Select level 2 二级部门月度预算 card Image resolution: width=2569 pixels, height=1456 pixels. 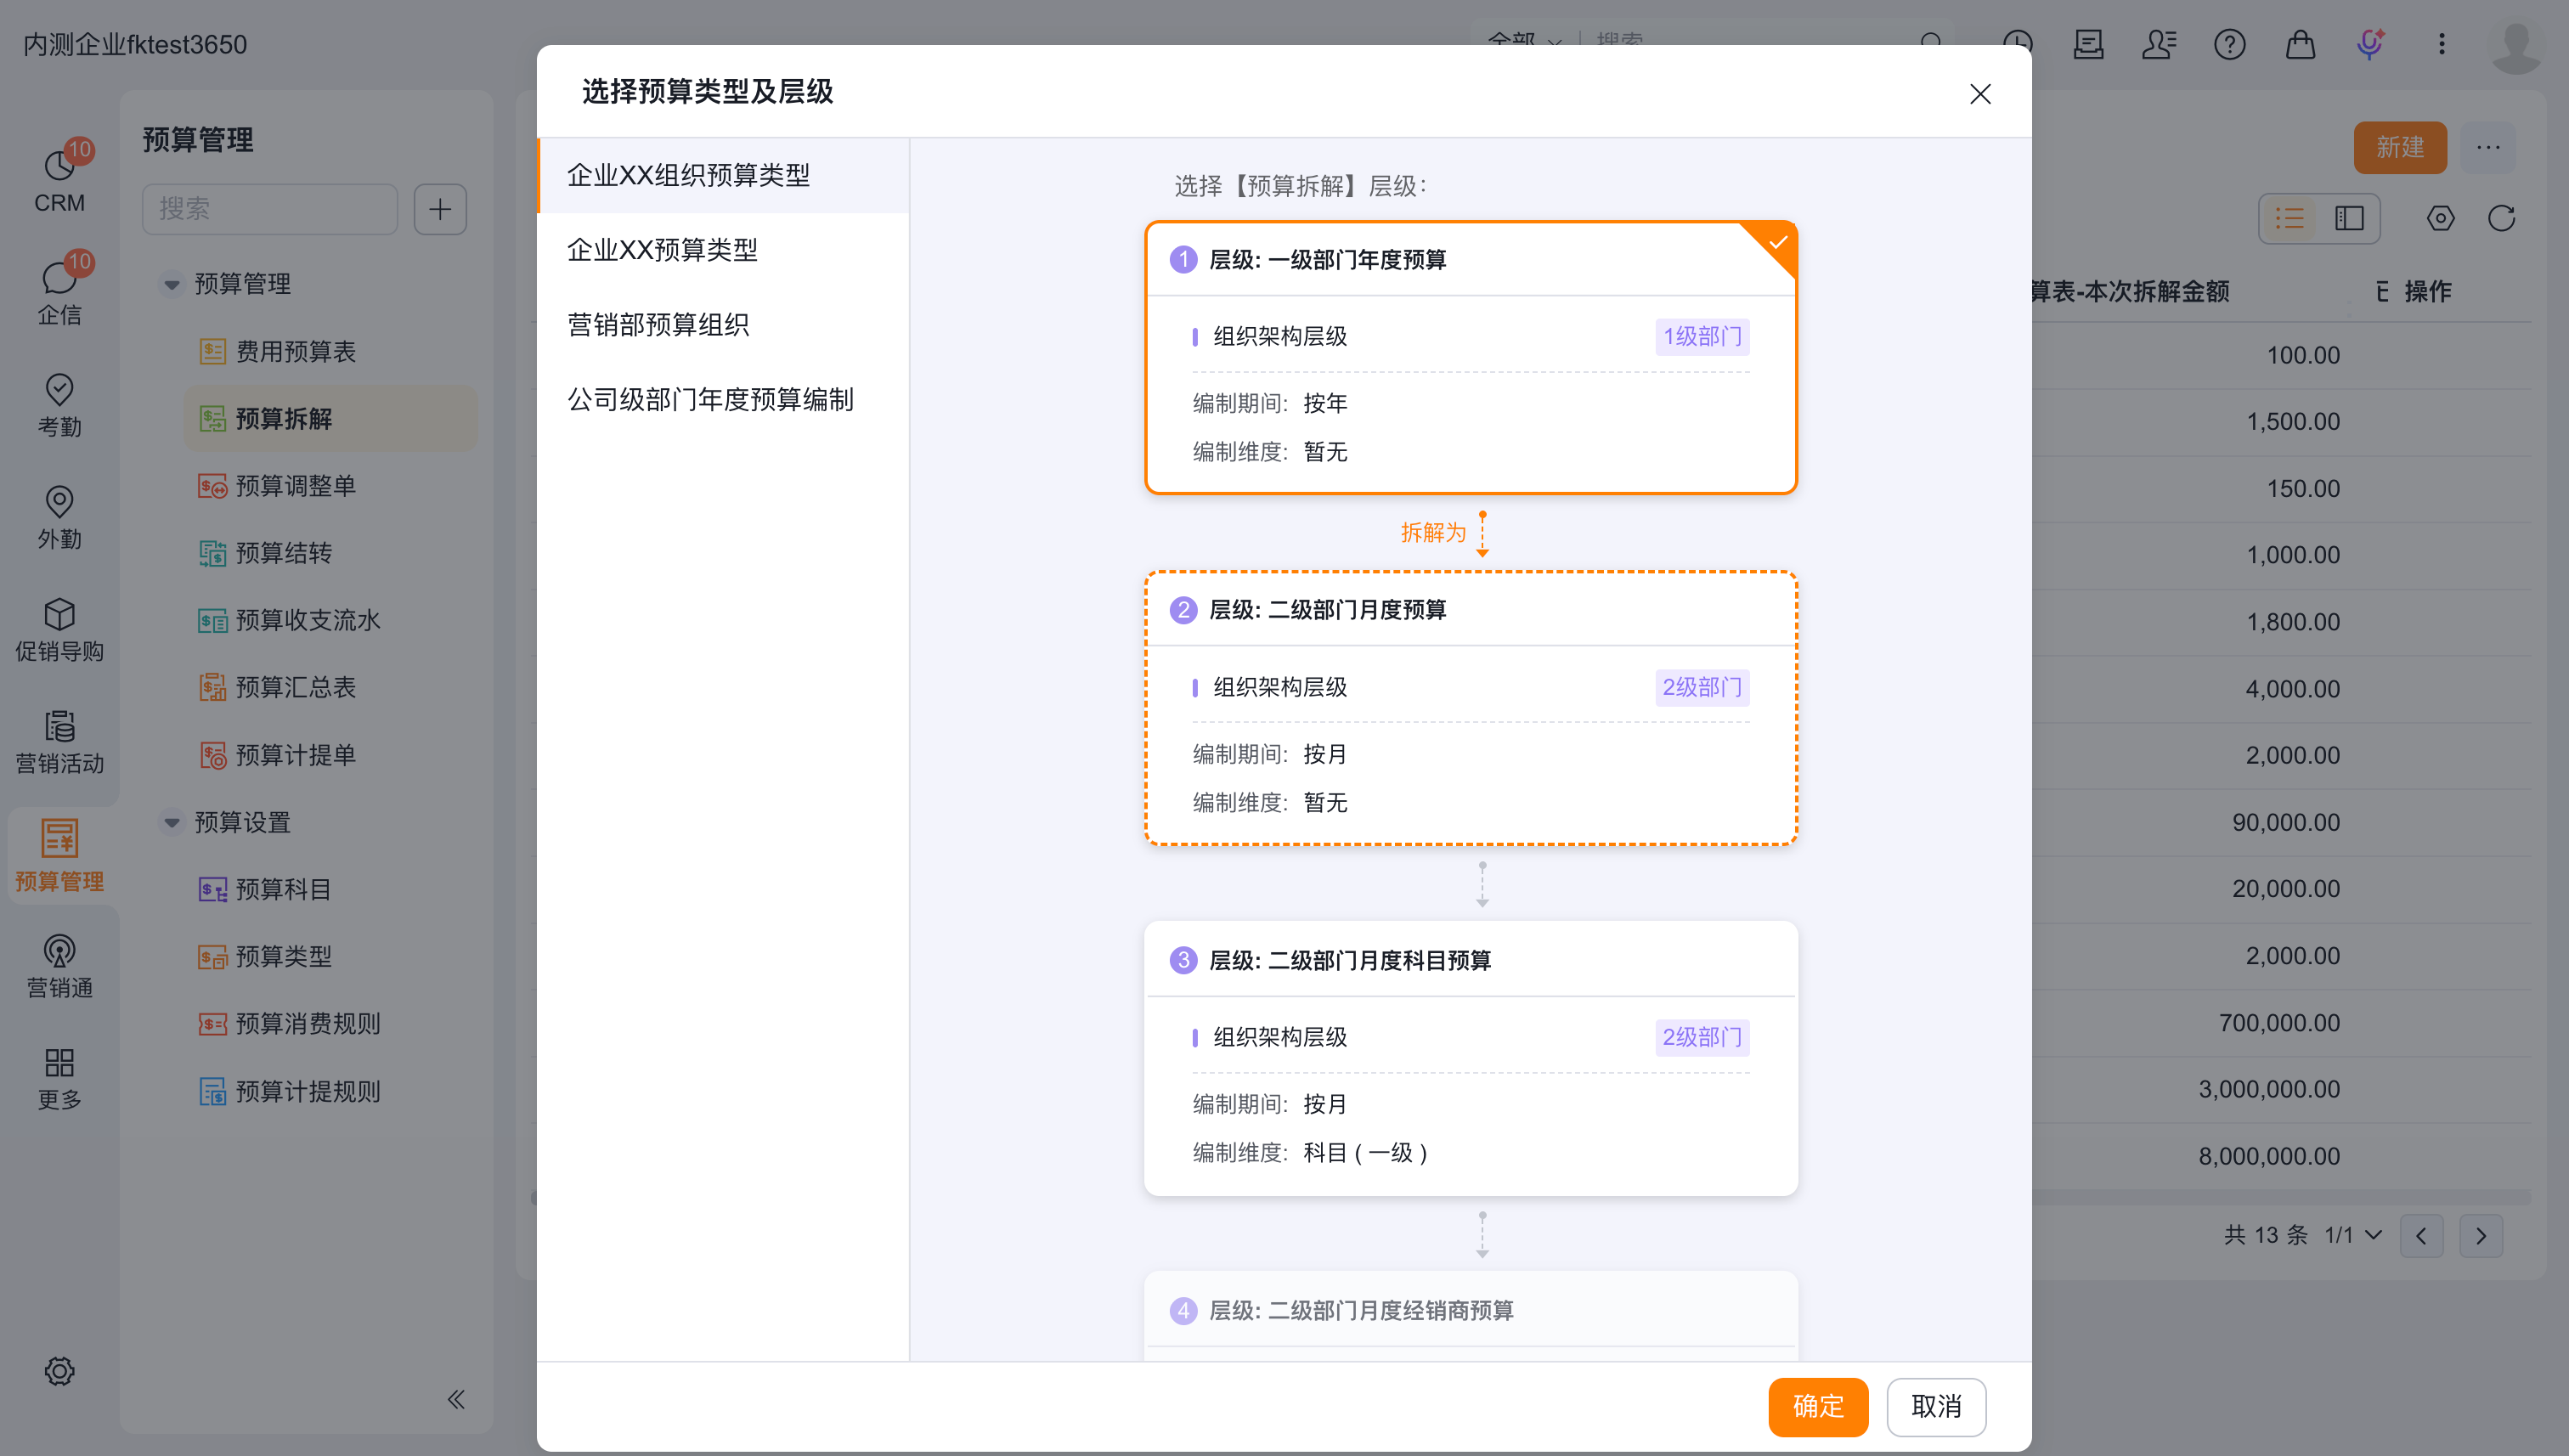1470,708
